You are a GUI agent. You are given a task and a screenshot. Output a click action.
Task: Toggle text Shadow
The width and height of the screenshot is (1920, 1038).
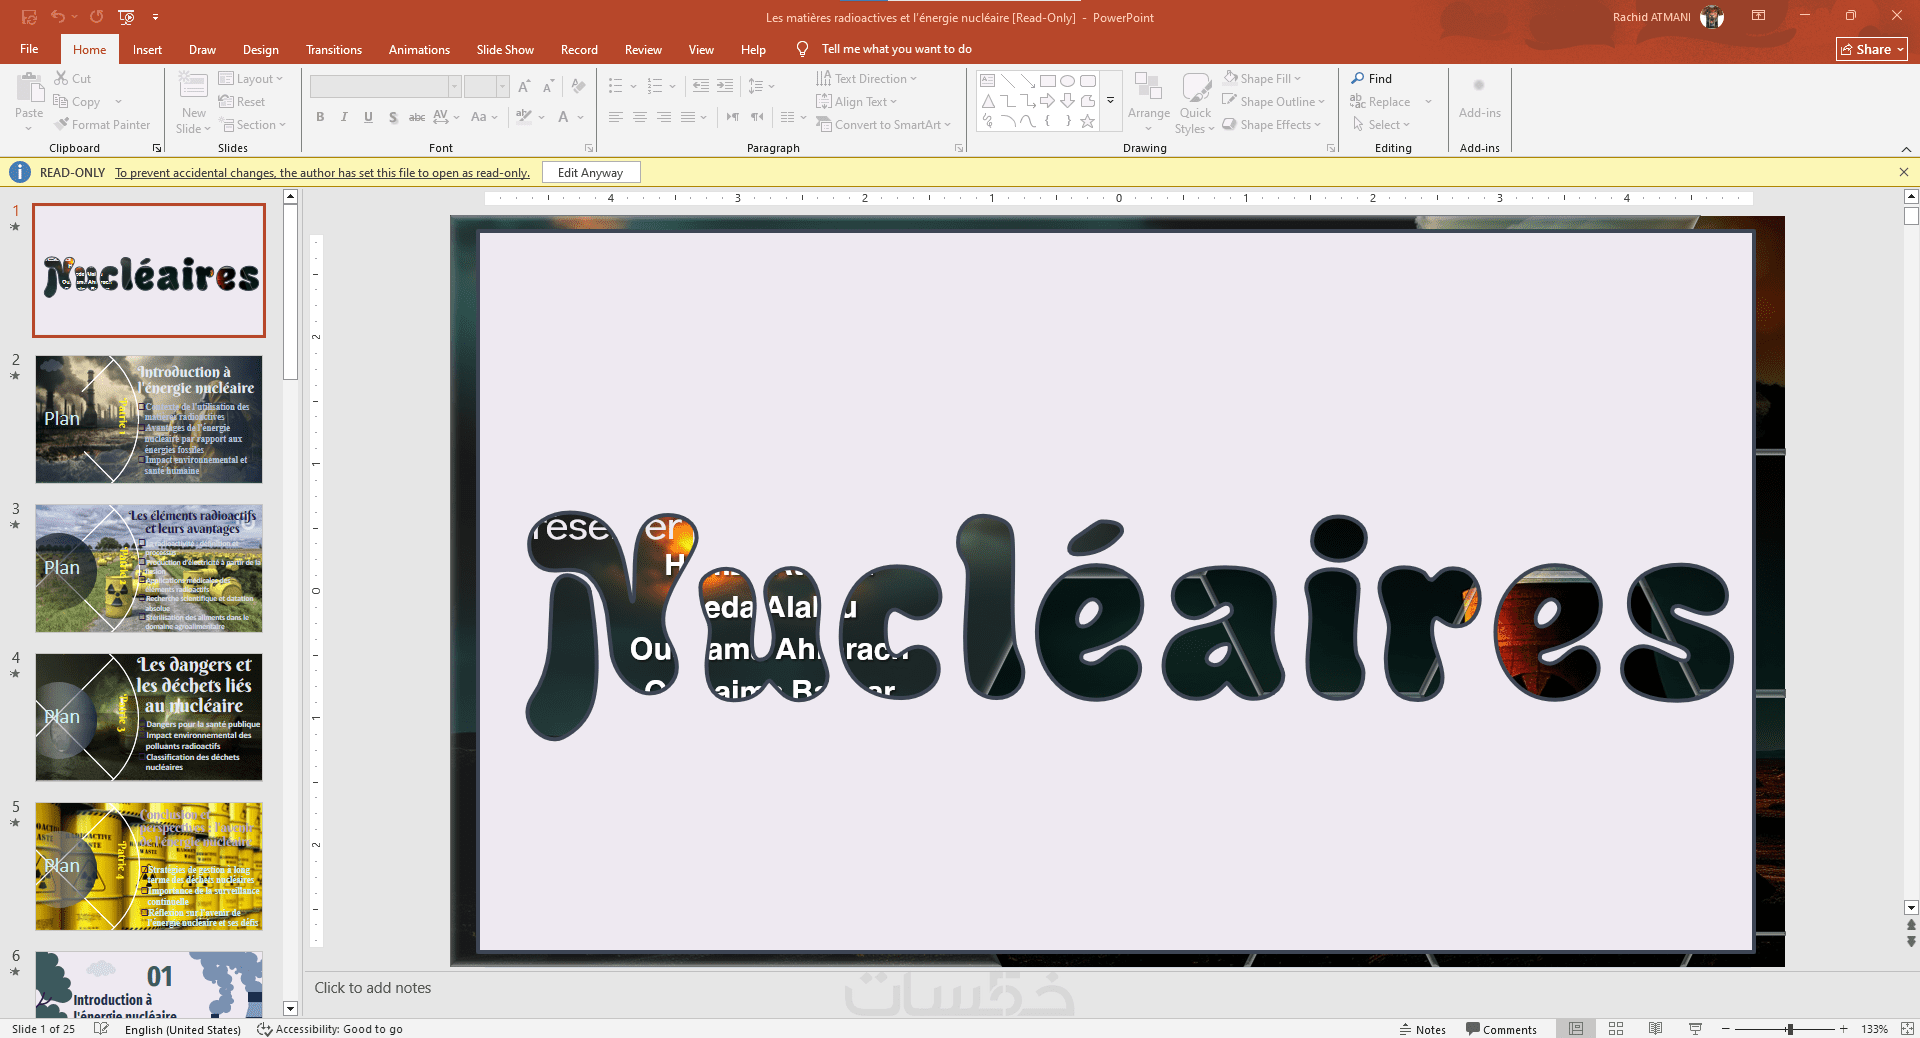coord(393,117)
